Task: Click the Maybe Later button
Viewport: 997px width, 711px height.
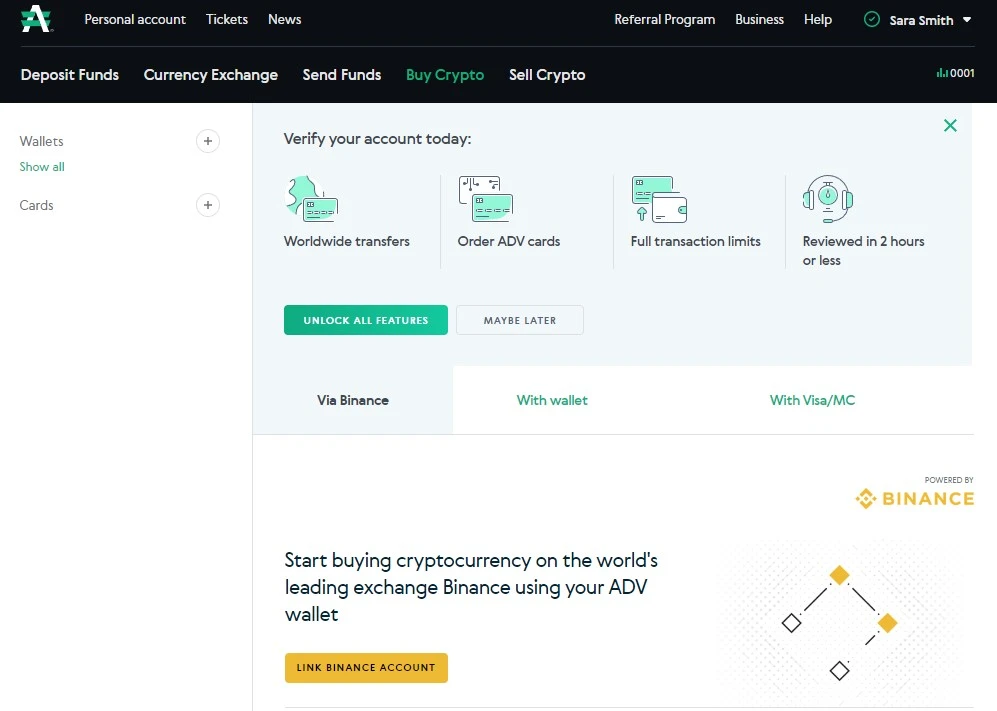Action: pyautogui.click(x=519, y=320)
